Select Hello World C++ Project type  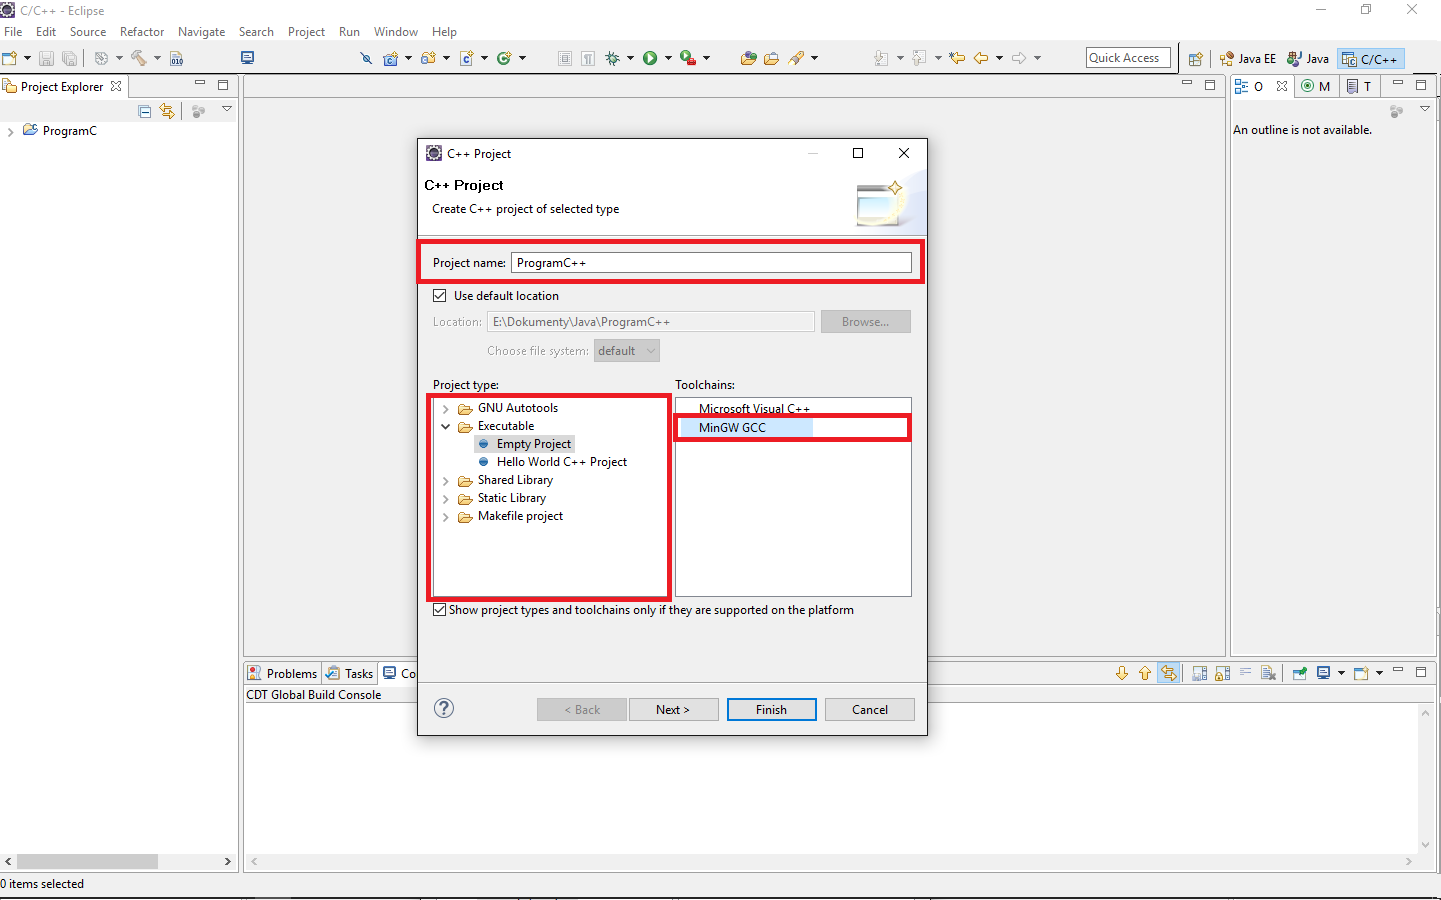[x=561, y=462]
